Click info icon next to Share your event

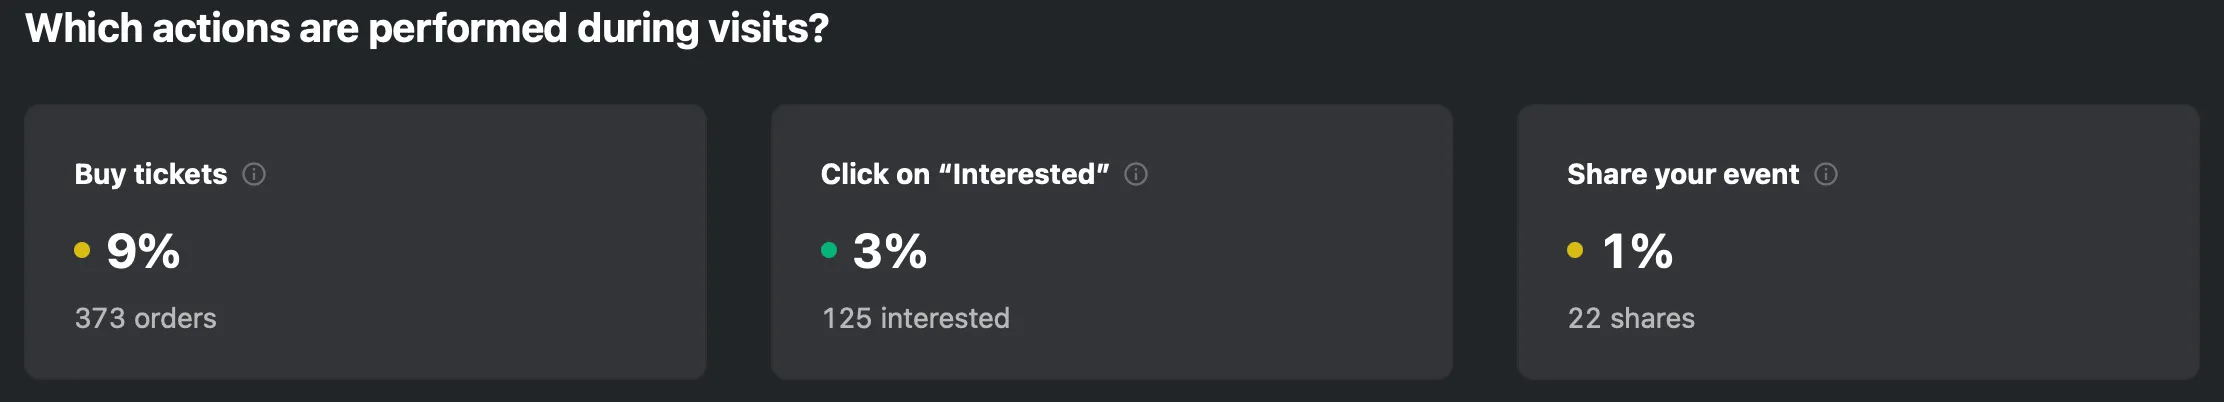click(1826, 174)
